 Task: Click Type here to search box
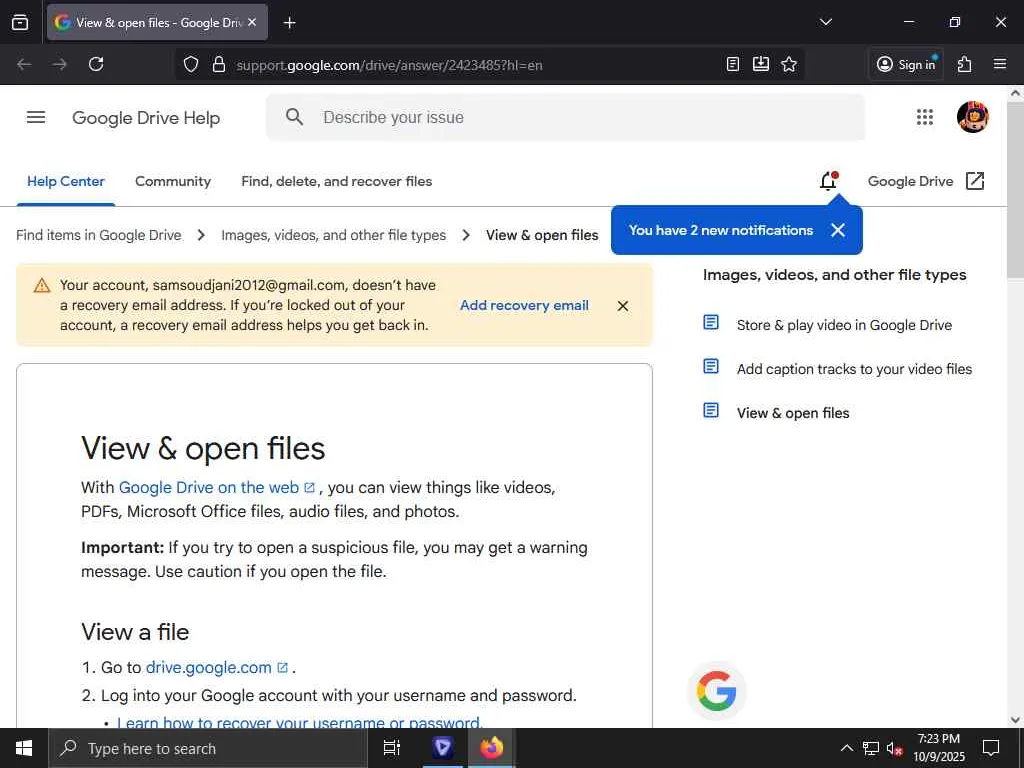pyautogui.click(x=208, y=748)
